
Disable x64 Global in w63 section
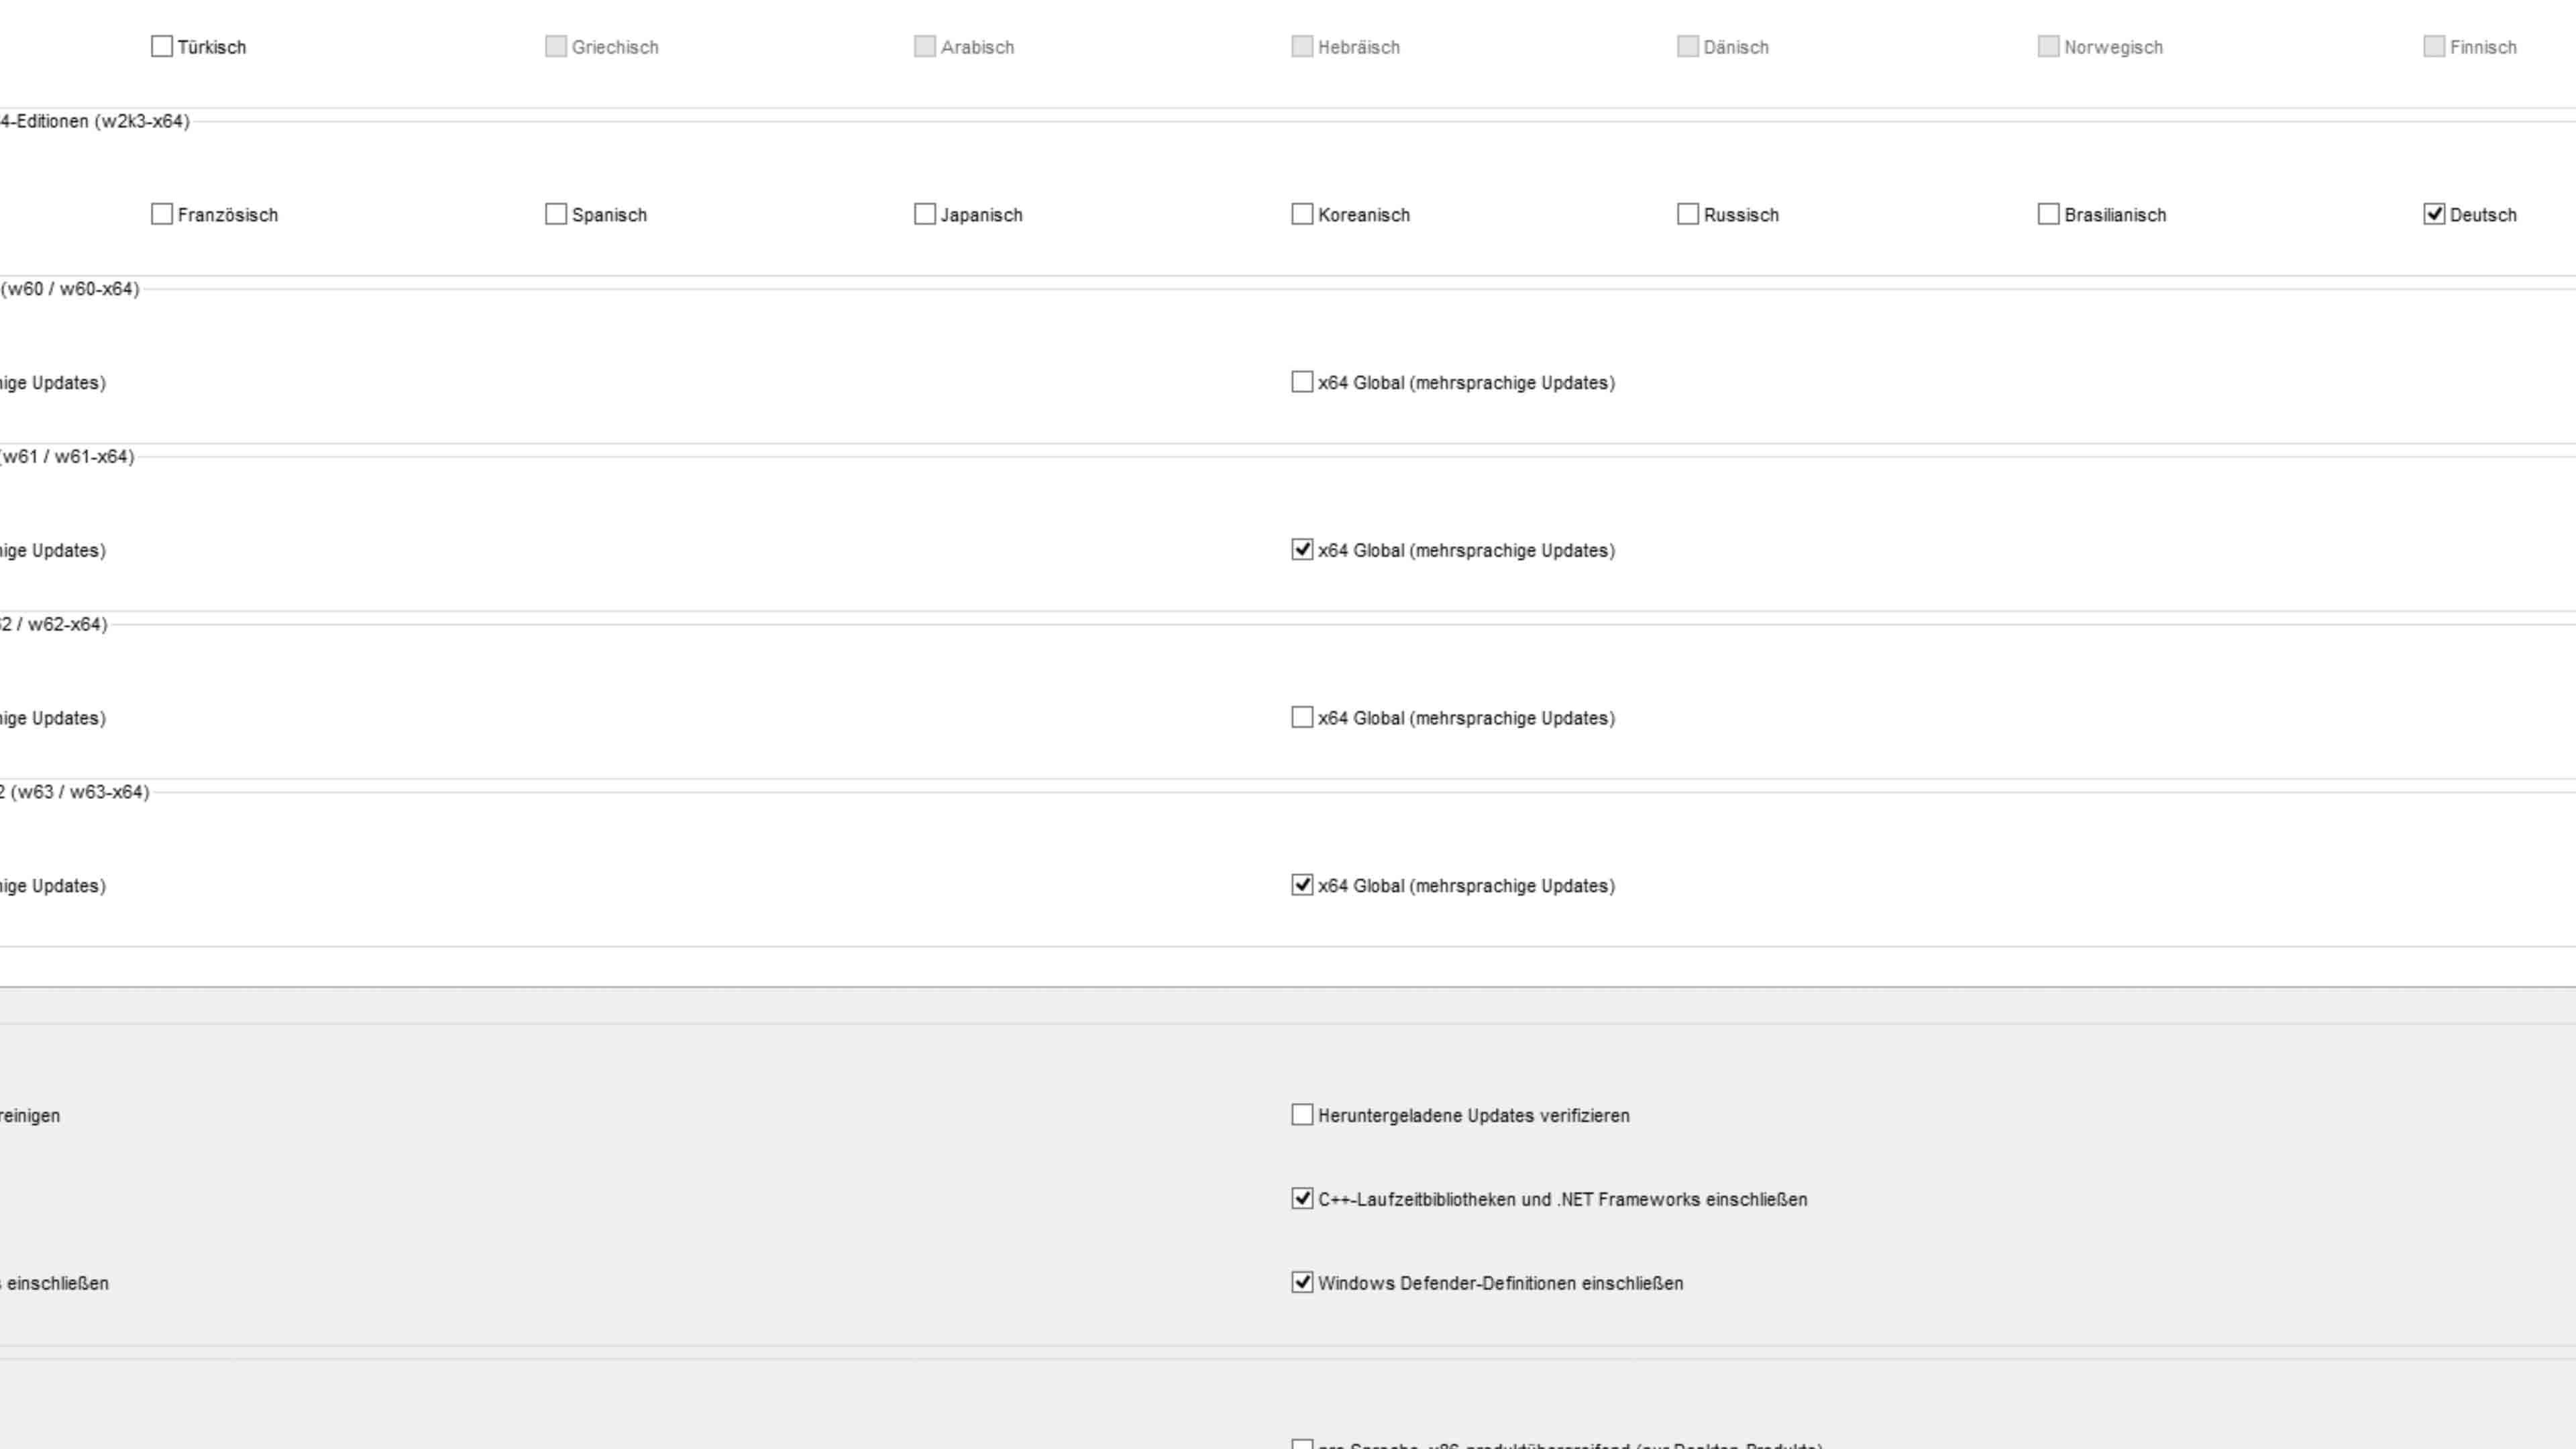point(1302,885)
